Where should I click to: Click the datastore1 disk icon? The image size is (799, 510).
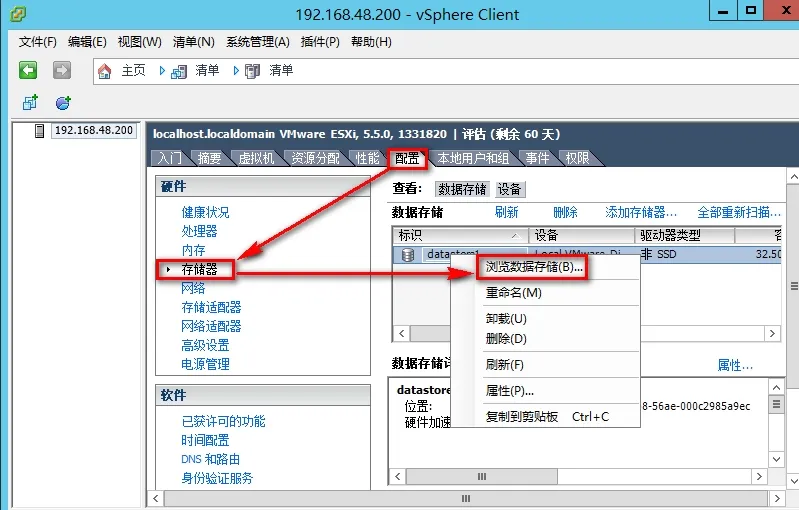click(x=408, y=254)
